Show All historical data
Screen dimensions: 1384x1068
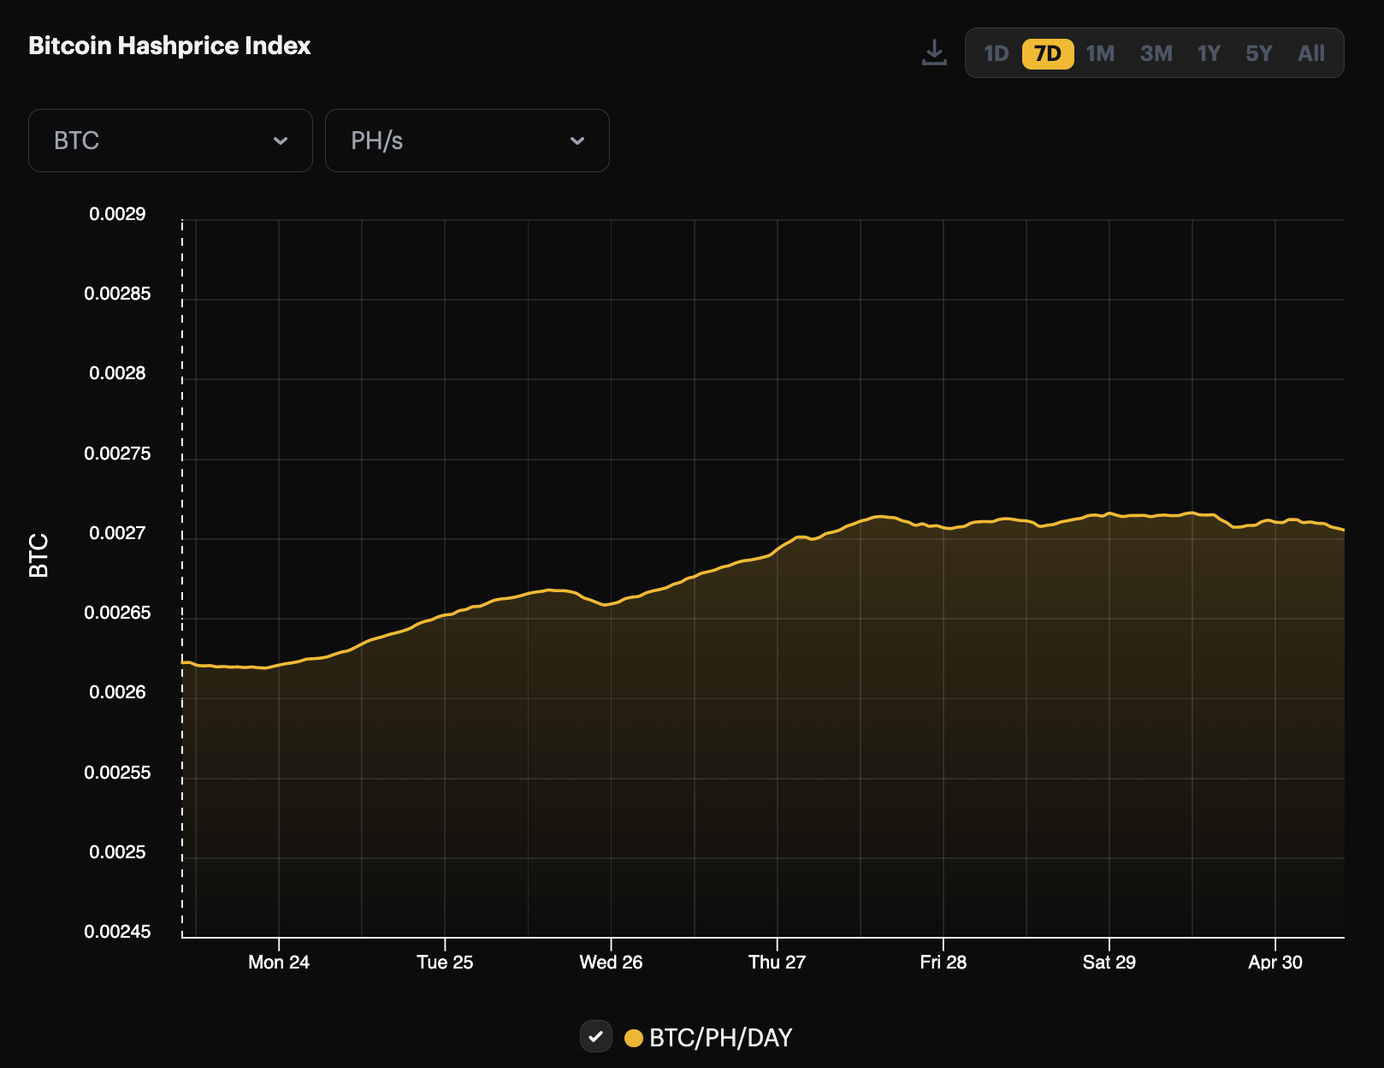1311,53
